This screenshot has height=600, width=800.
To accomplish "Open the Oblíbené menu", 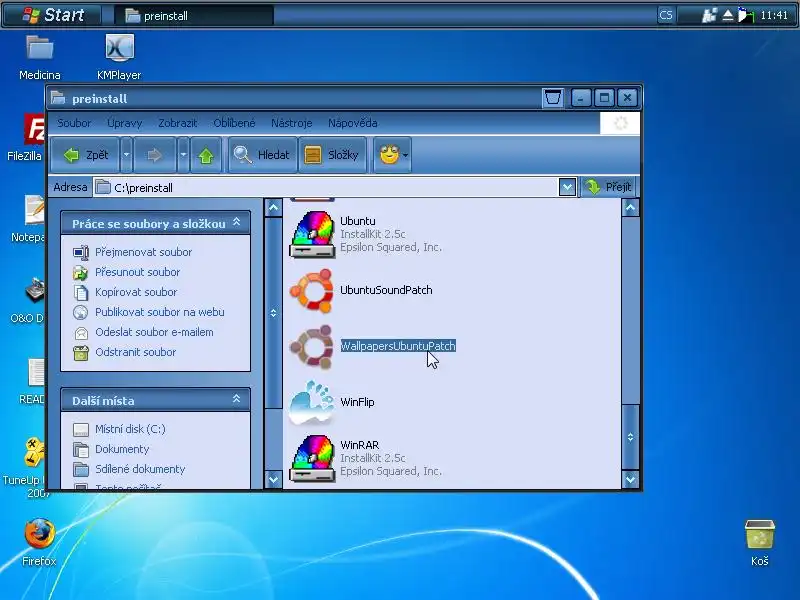I will 234,123.
